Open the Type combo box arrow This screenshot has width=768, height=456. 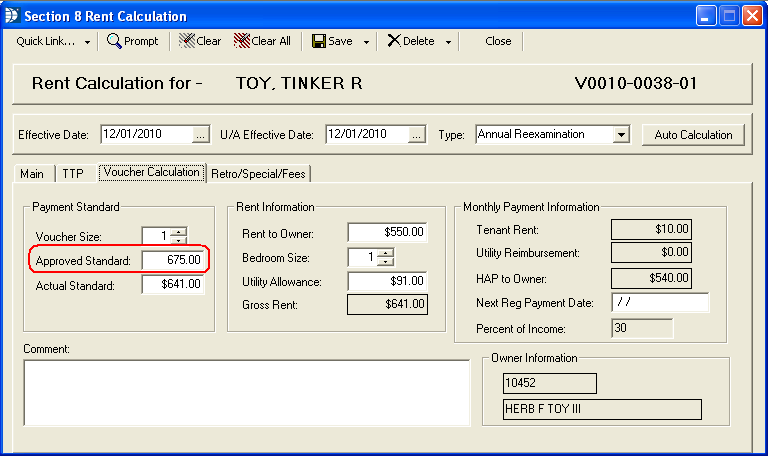621,134
